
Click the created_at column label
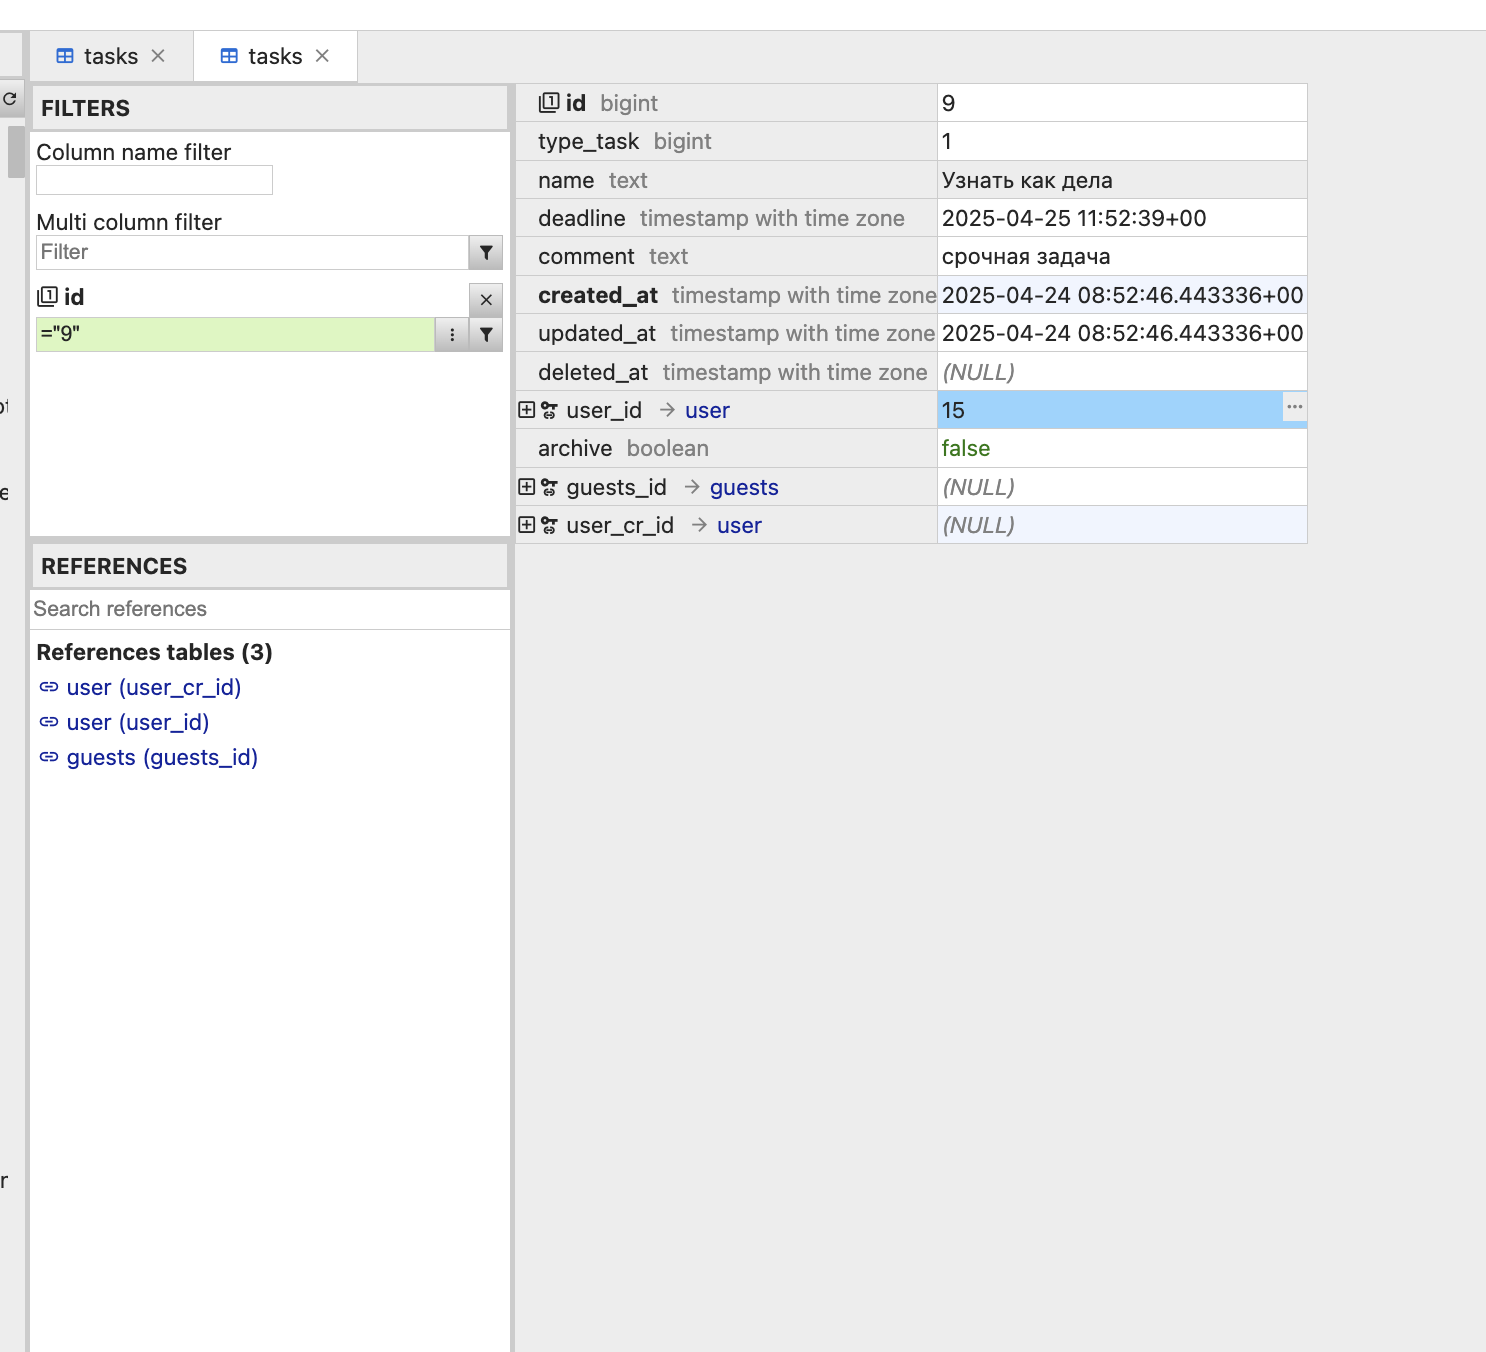point(598,295)
